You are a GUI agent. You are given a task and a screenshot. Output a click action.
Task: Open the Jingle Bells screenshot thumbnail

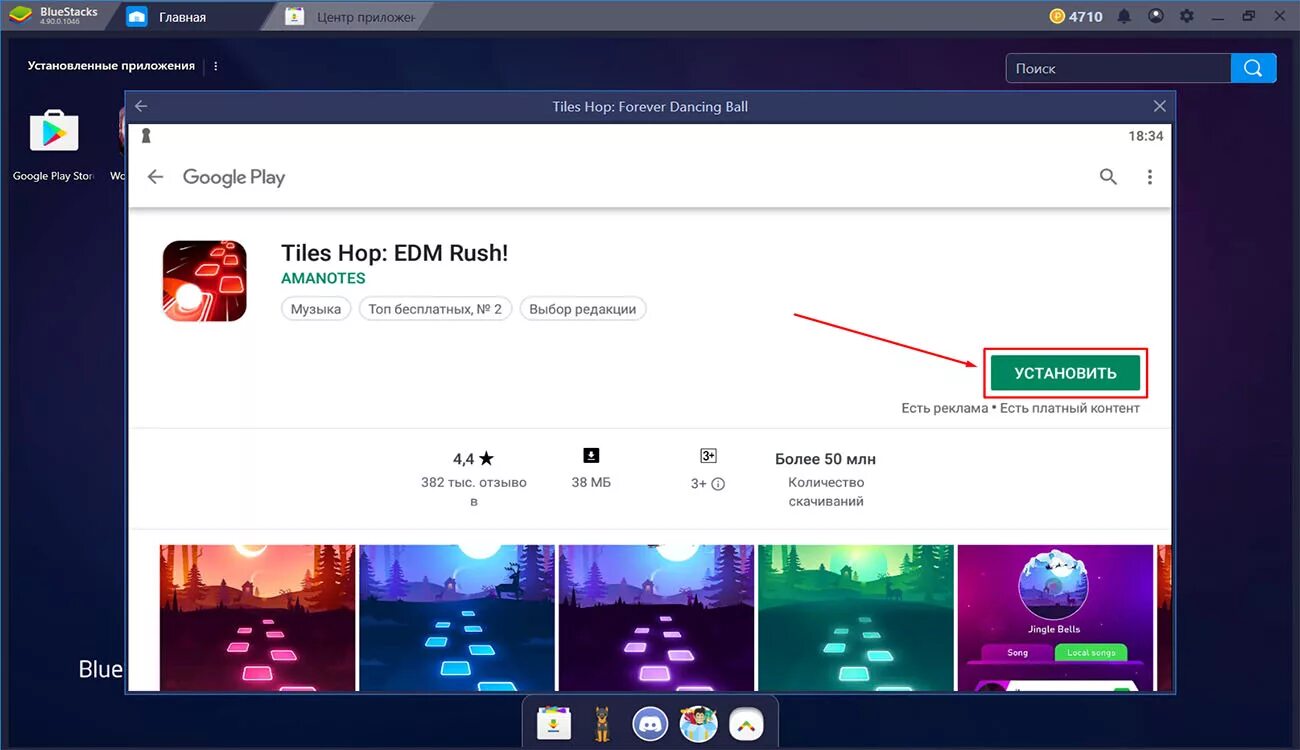[x=1054, y=617]
